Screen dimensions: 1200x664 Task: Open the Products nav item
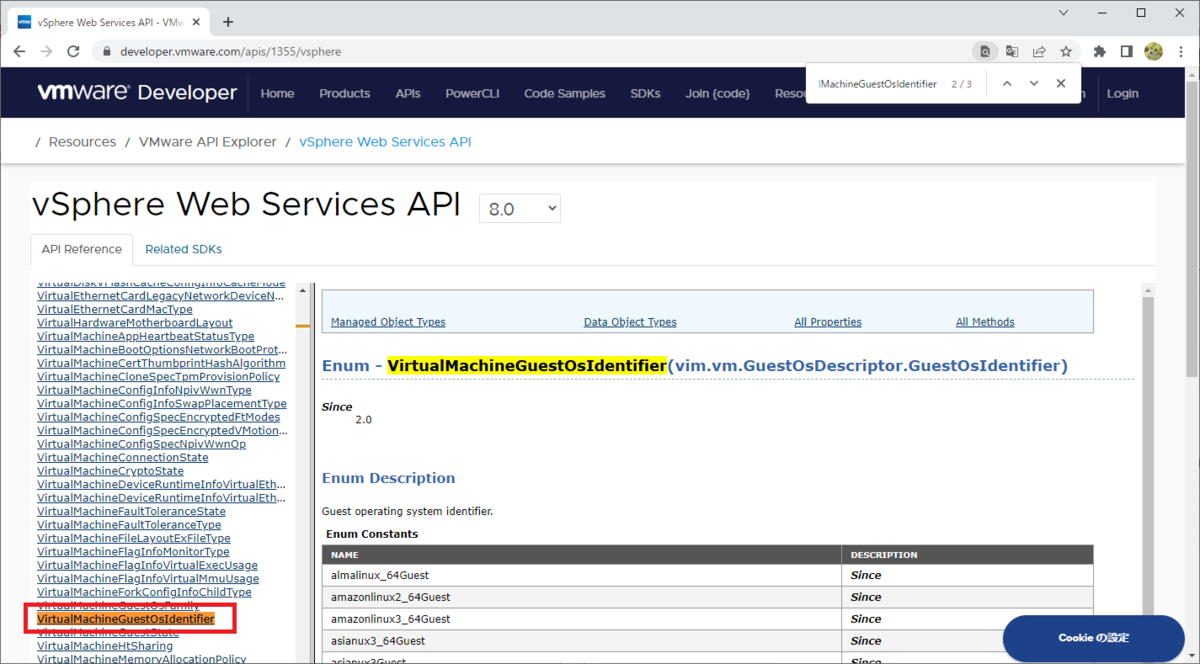344,93
